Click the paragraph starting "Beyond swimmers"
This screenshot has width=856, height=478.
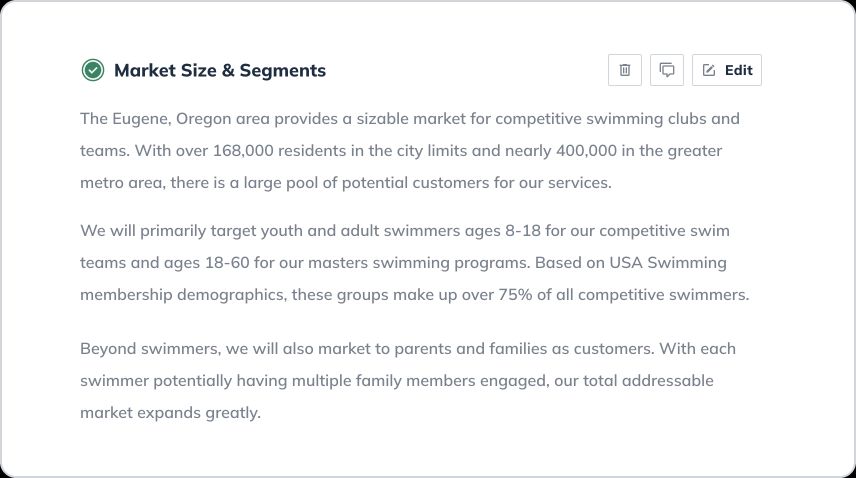pyautogui.click(x=408, y=380)
